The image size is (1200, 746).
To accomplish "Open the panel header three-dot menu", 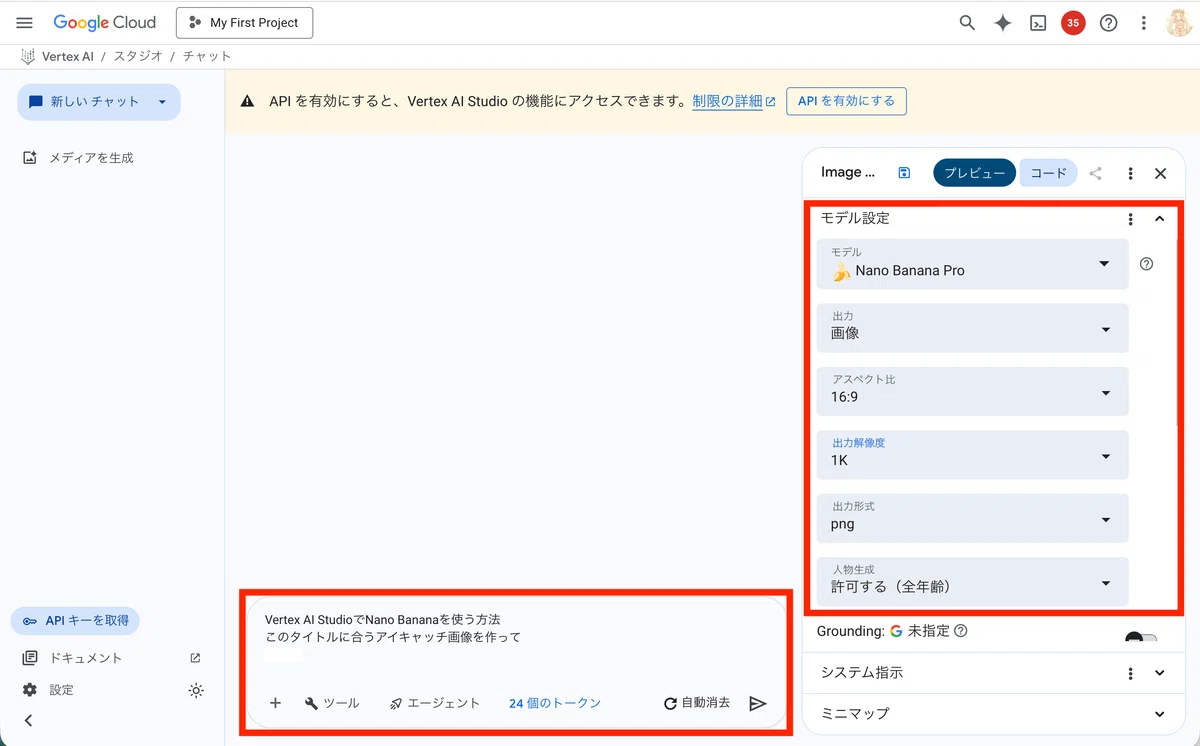I will click(x=1130, y=173).
